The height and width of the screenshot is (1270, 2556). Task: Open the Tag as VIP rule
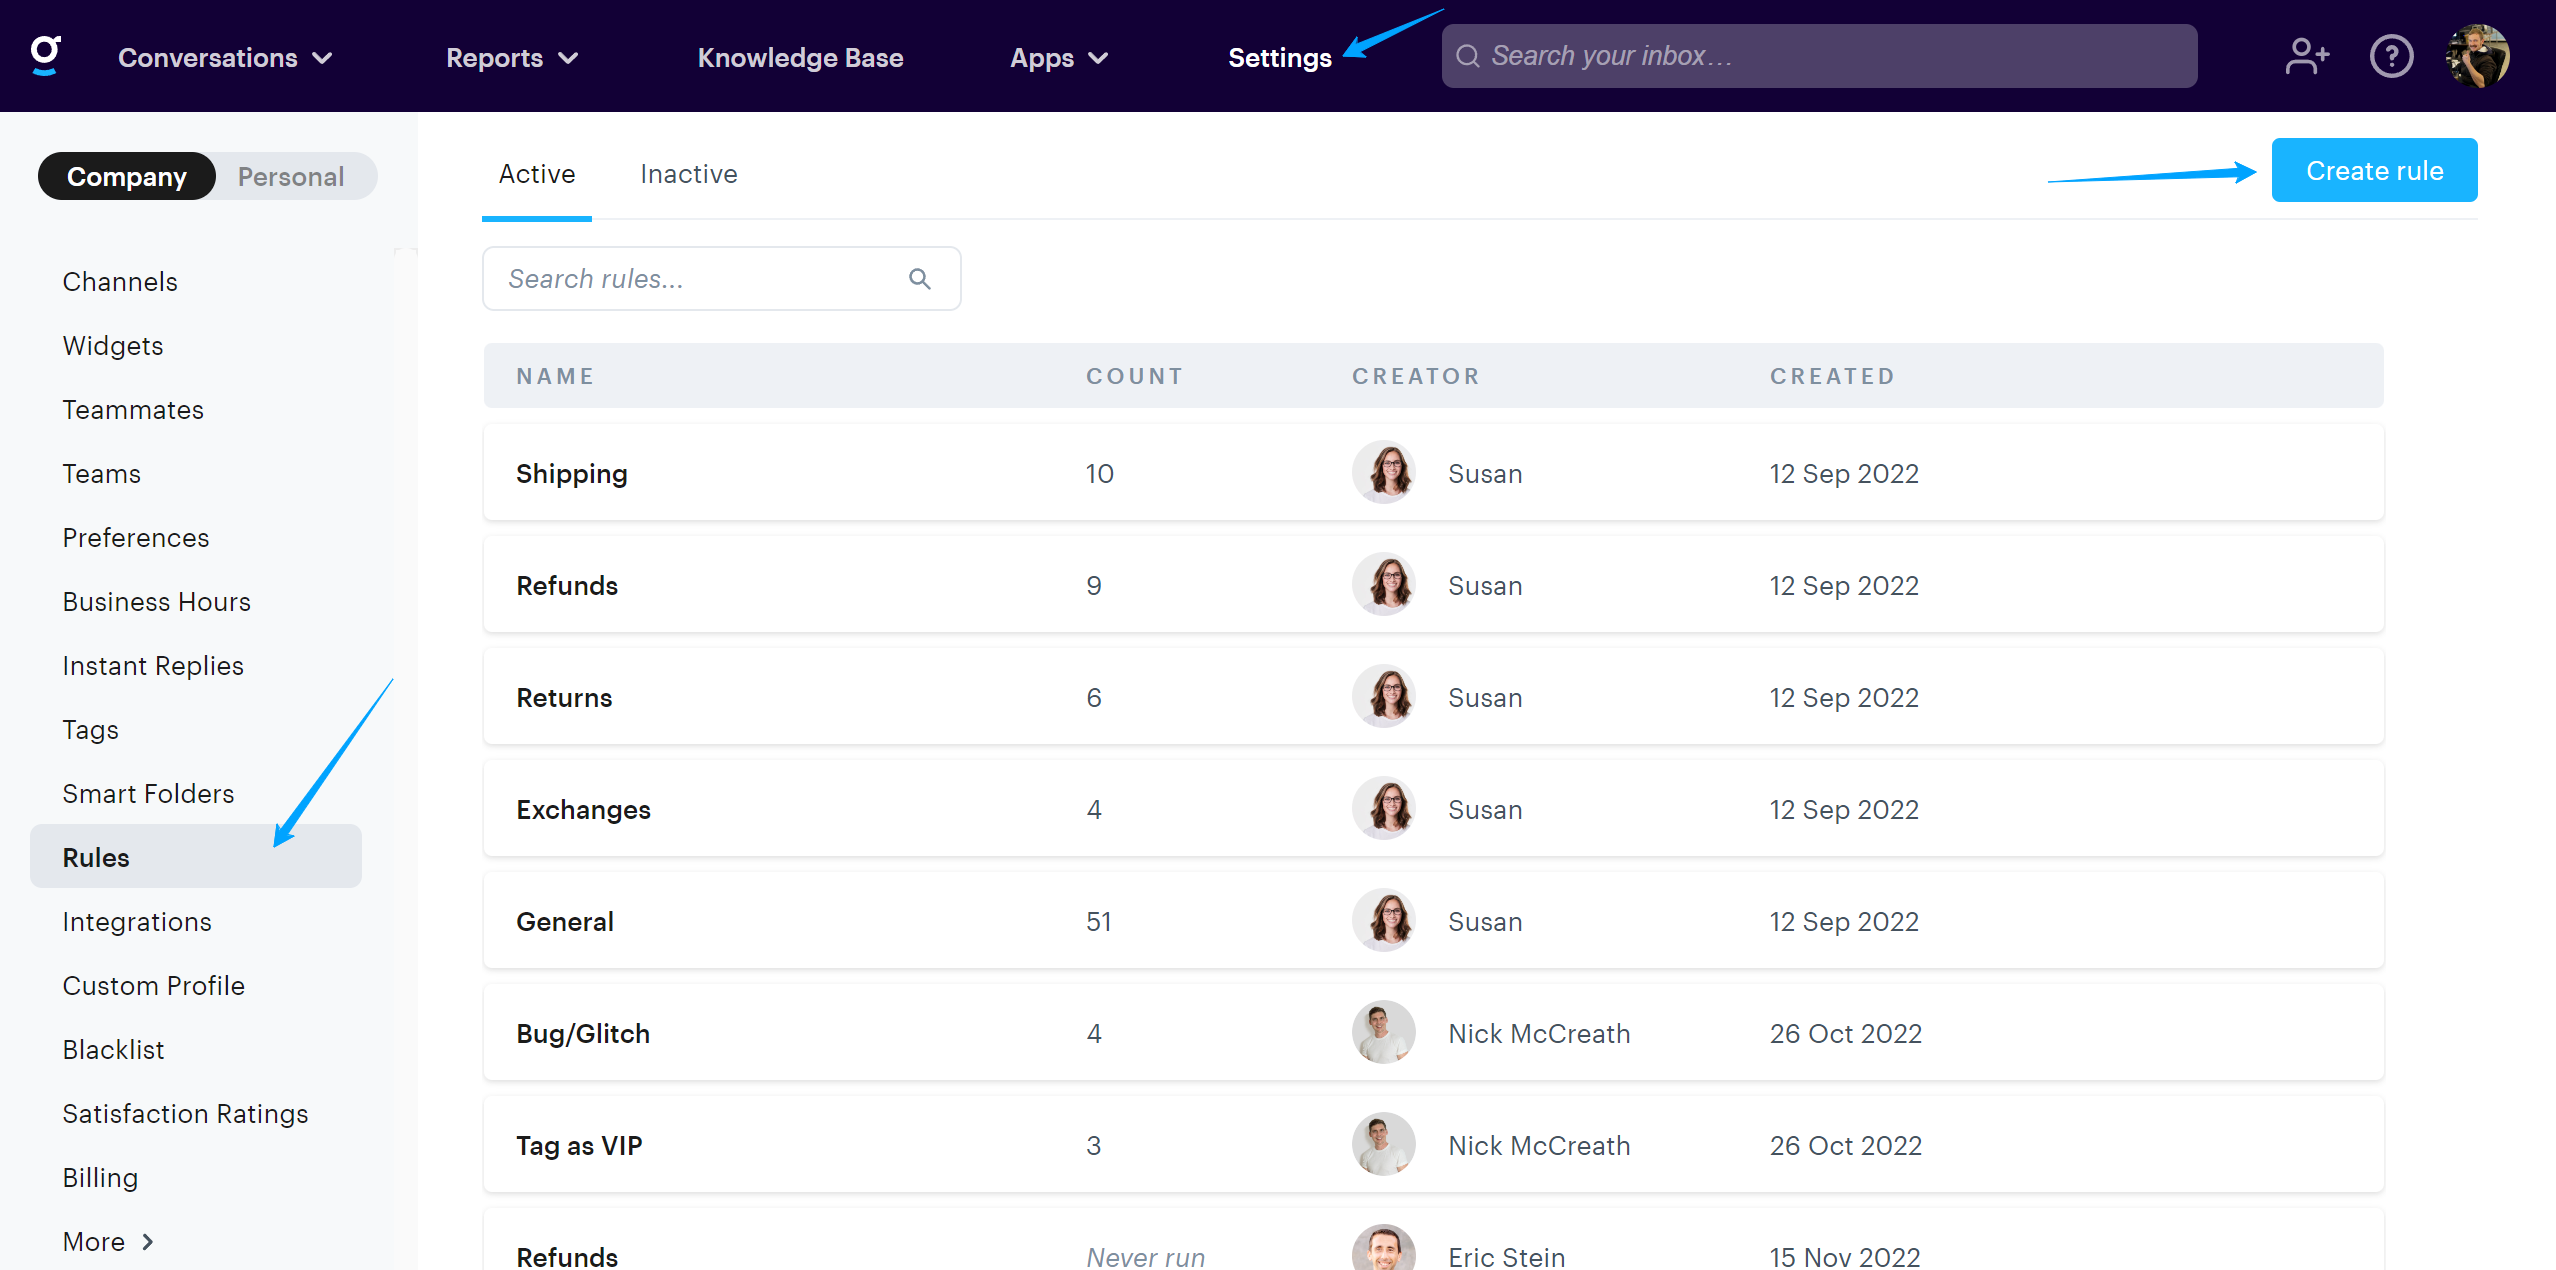[x=579, y=1145]
